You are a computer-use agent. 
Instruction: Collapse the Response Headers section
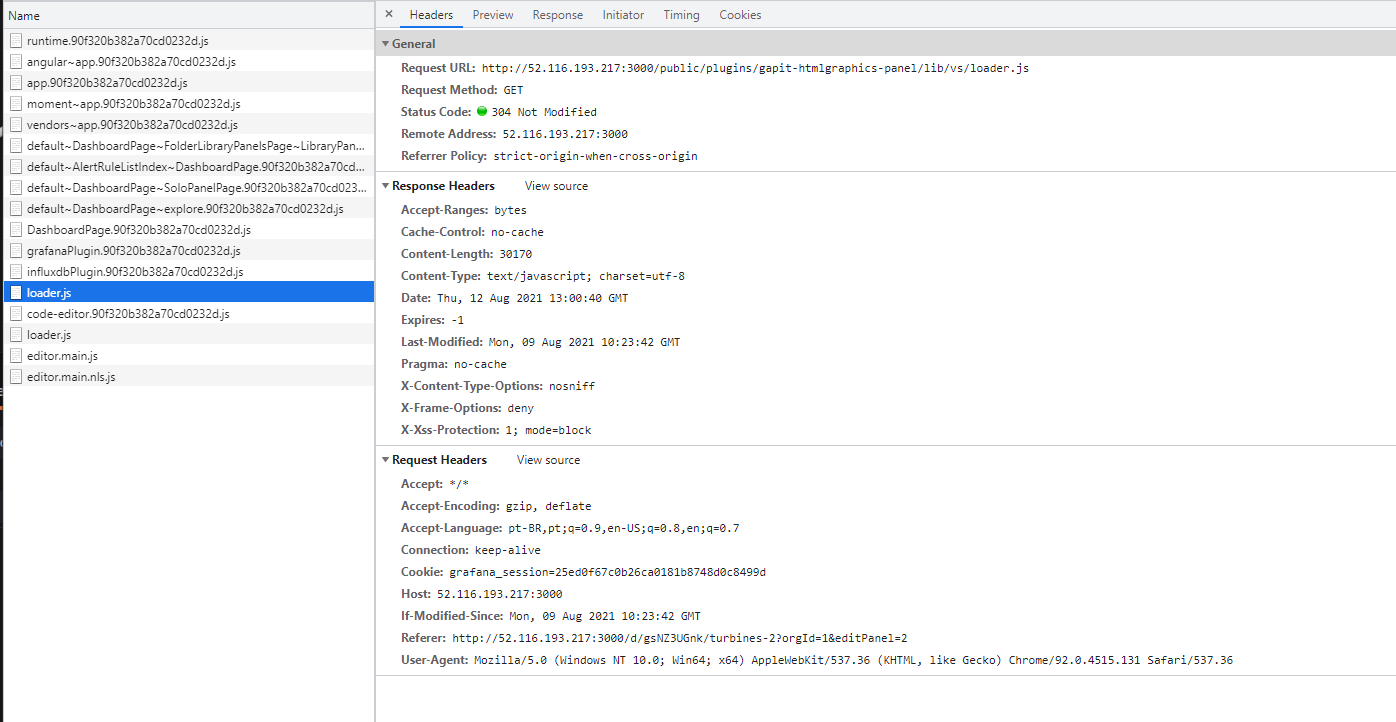tap(385, 185)
